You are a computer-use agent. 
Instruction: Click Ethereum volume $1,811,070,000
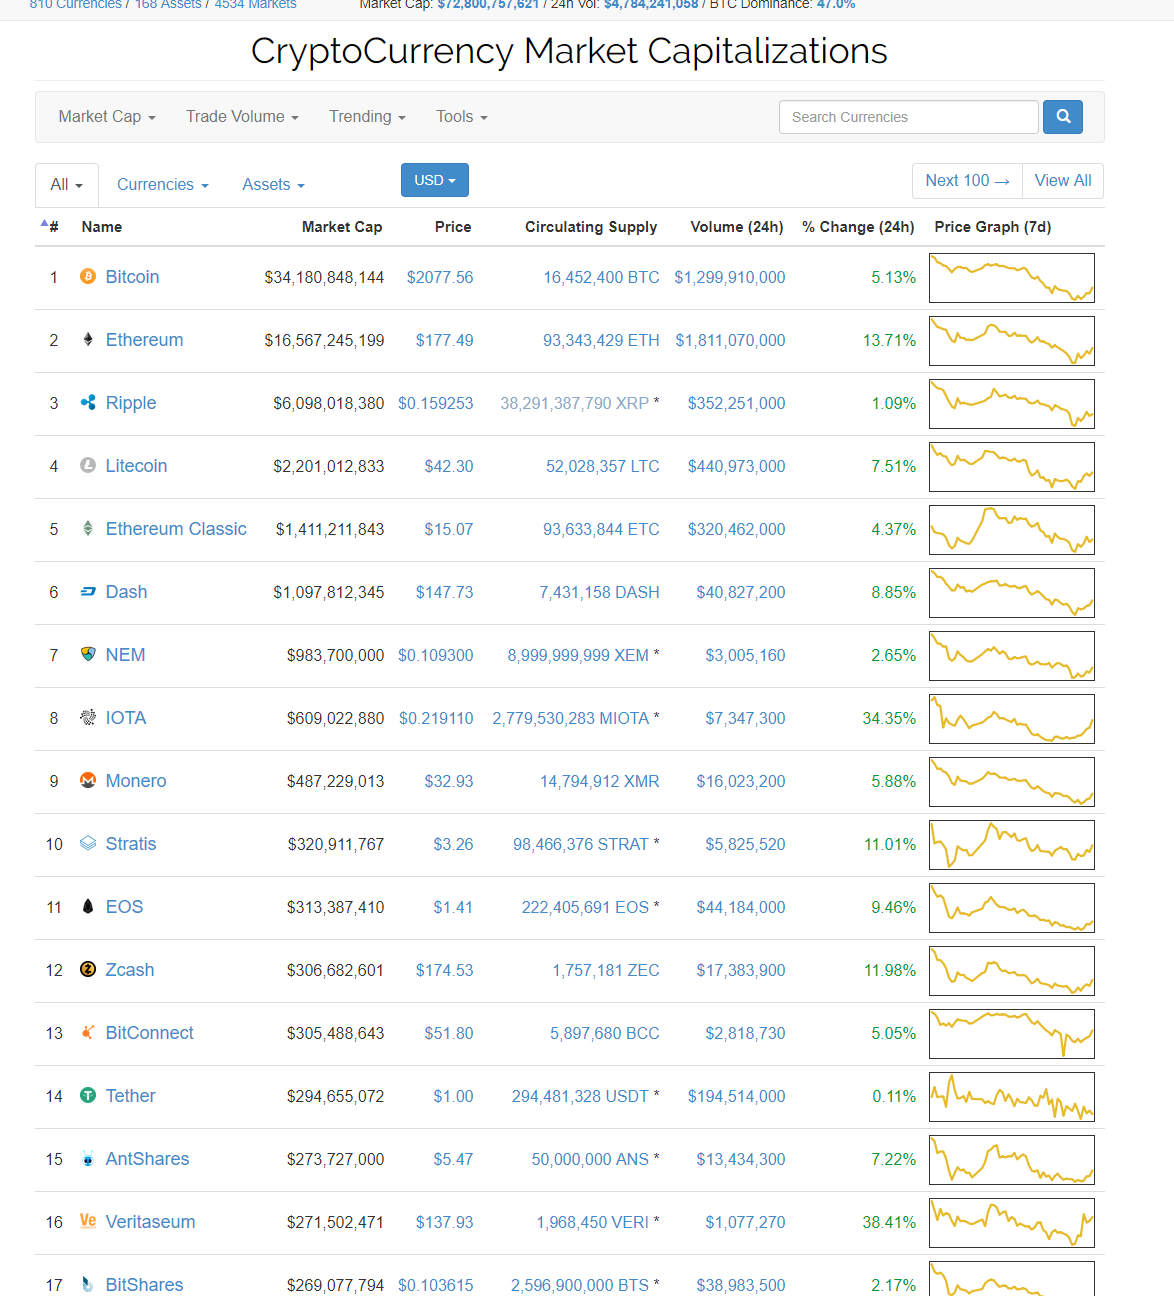[x=730, y=340]
